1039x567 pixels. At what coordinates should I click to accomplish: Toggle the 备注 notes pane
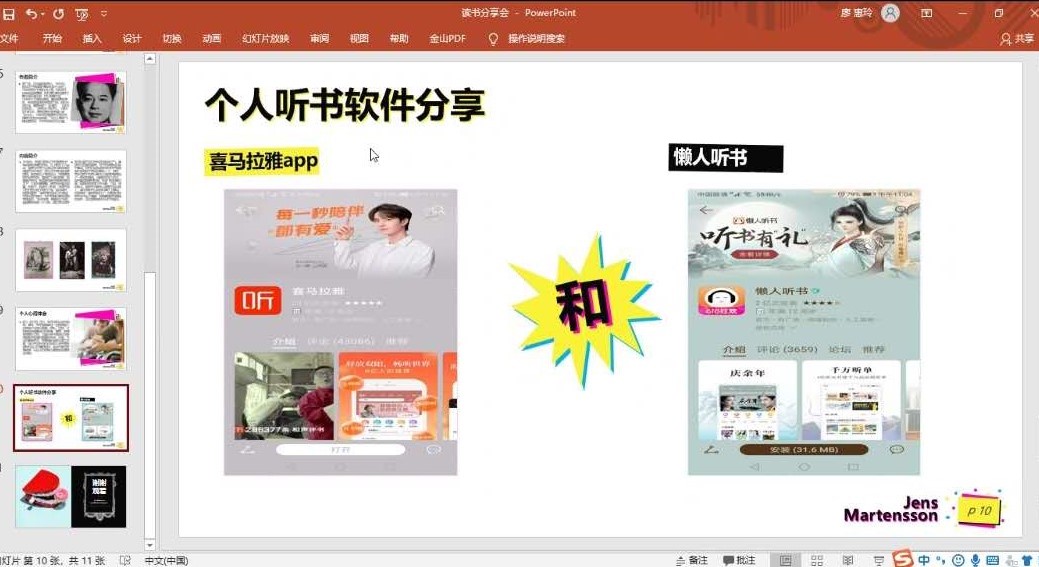click(692, 560)
